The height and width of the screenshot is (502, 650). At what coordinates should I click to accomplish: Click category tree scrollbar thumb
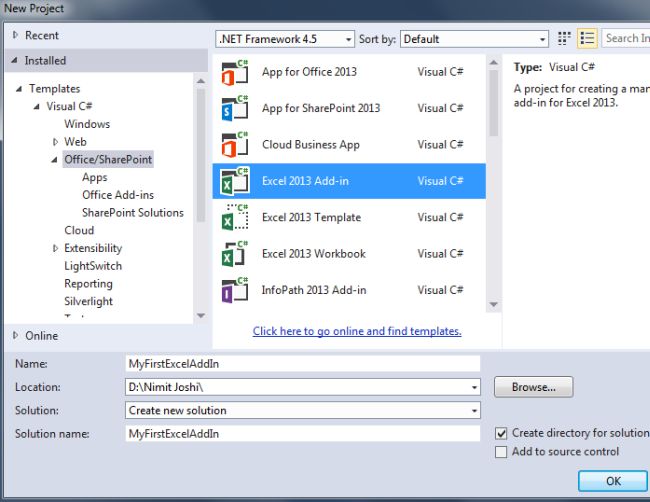[x=201, y=155]
